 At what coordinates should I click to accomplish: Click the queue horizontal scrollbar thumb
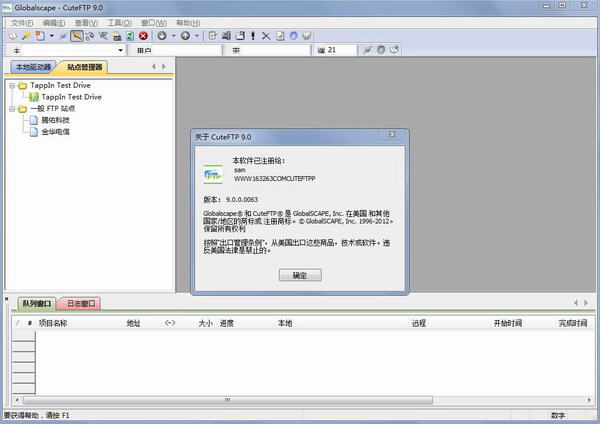coord(228,400)
